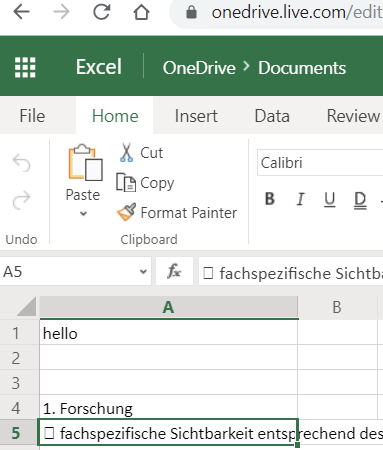
Task: Click the Cut scissors icon
Action: click(126, 153)
